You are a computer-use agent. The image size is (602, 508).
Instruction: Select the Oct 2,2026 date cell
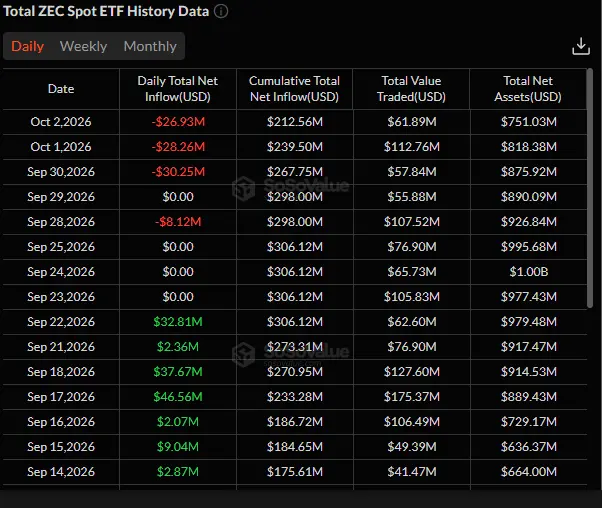click(61, 122)
